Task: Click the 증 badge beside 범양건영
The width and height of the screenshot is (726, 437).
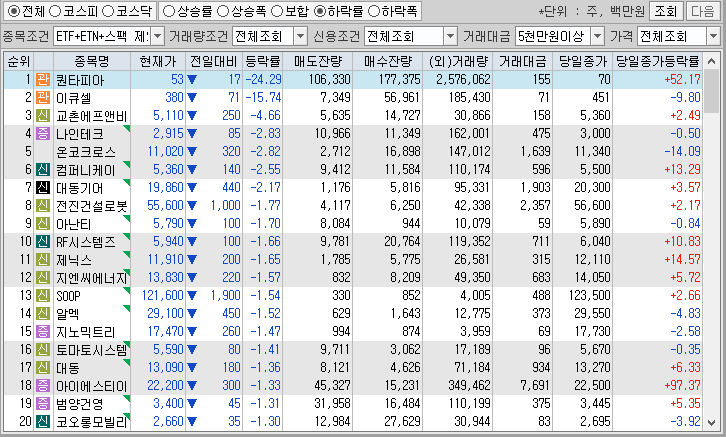Action: pos(43,403)
